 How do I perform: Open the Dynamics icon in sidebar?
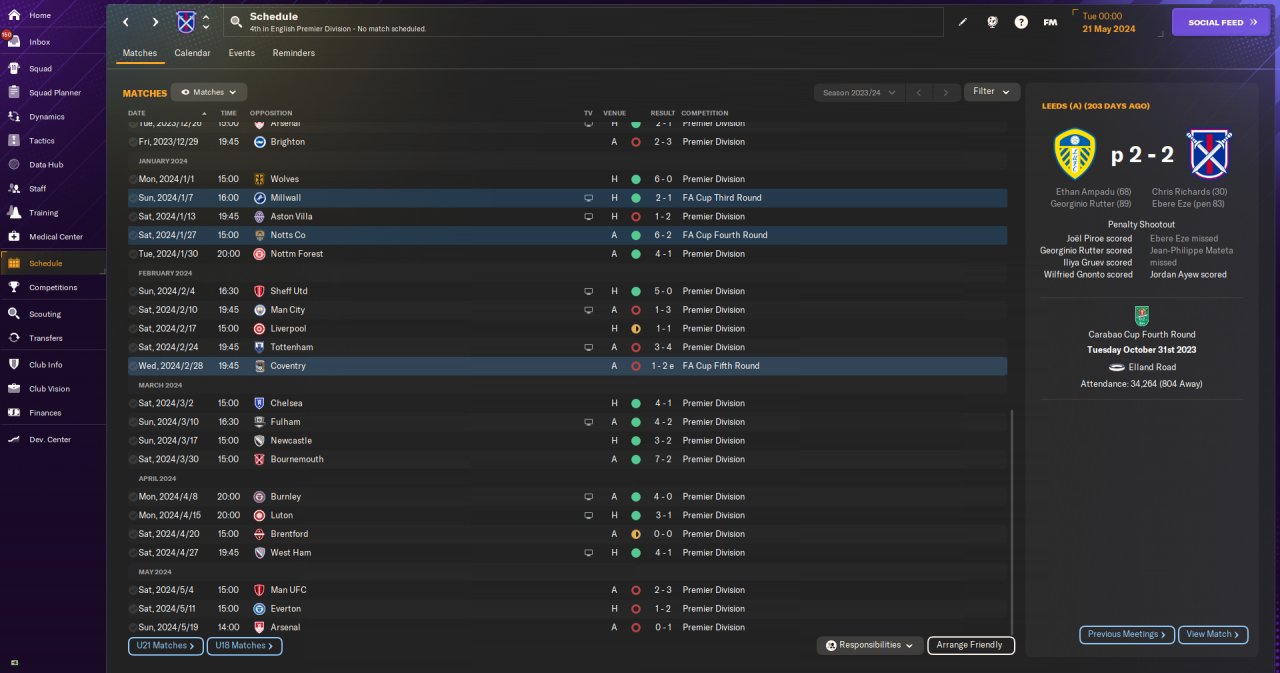point(14,117)
